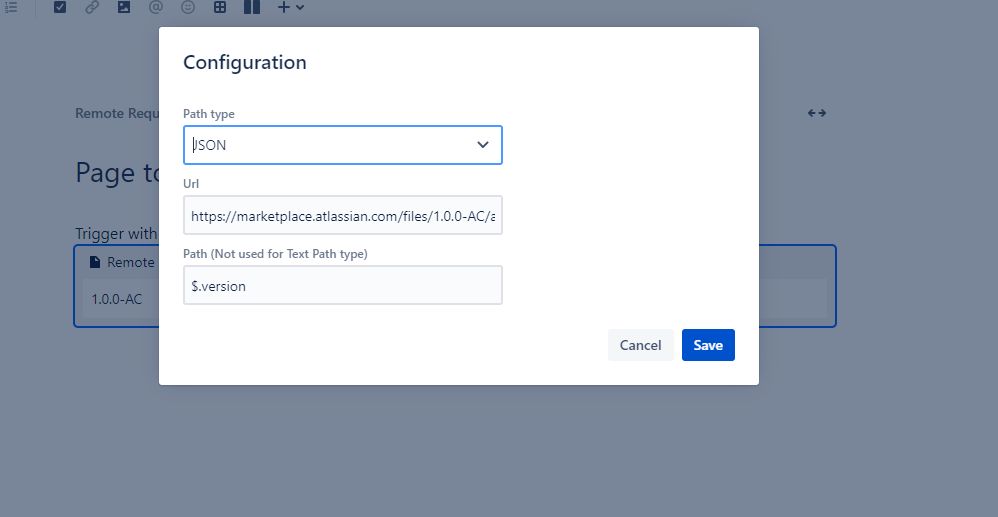The width and height of the screenshot is (998, 517).
Task: Click into the Url input field
Action: pyautogui.click(x=342, y=215)
